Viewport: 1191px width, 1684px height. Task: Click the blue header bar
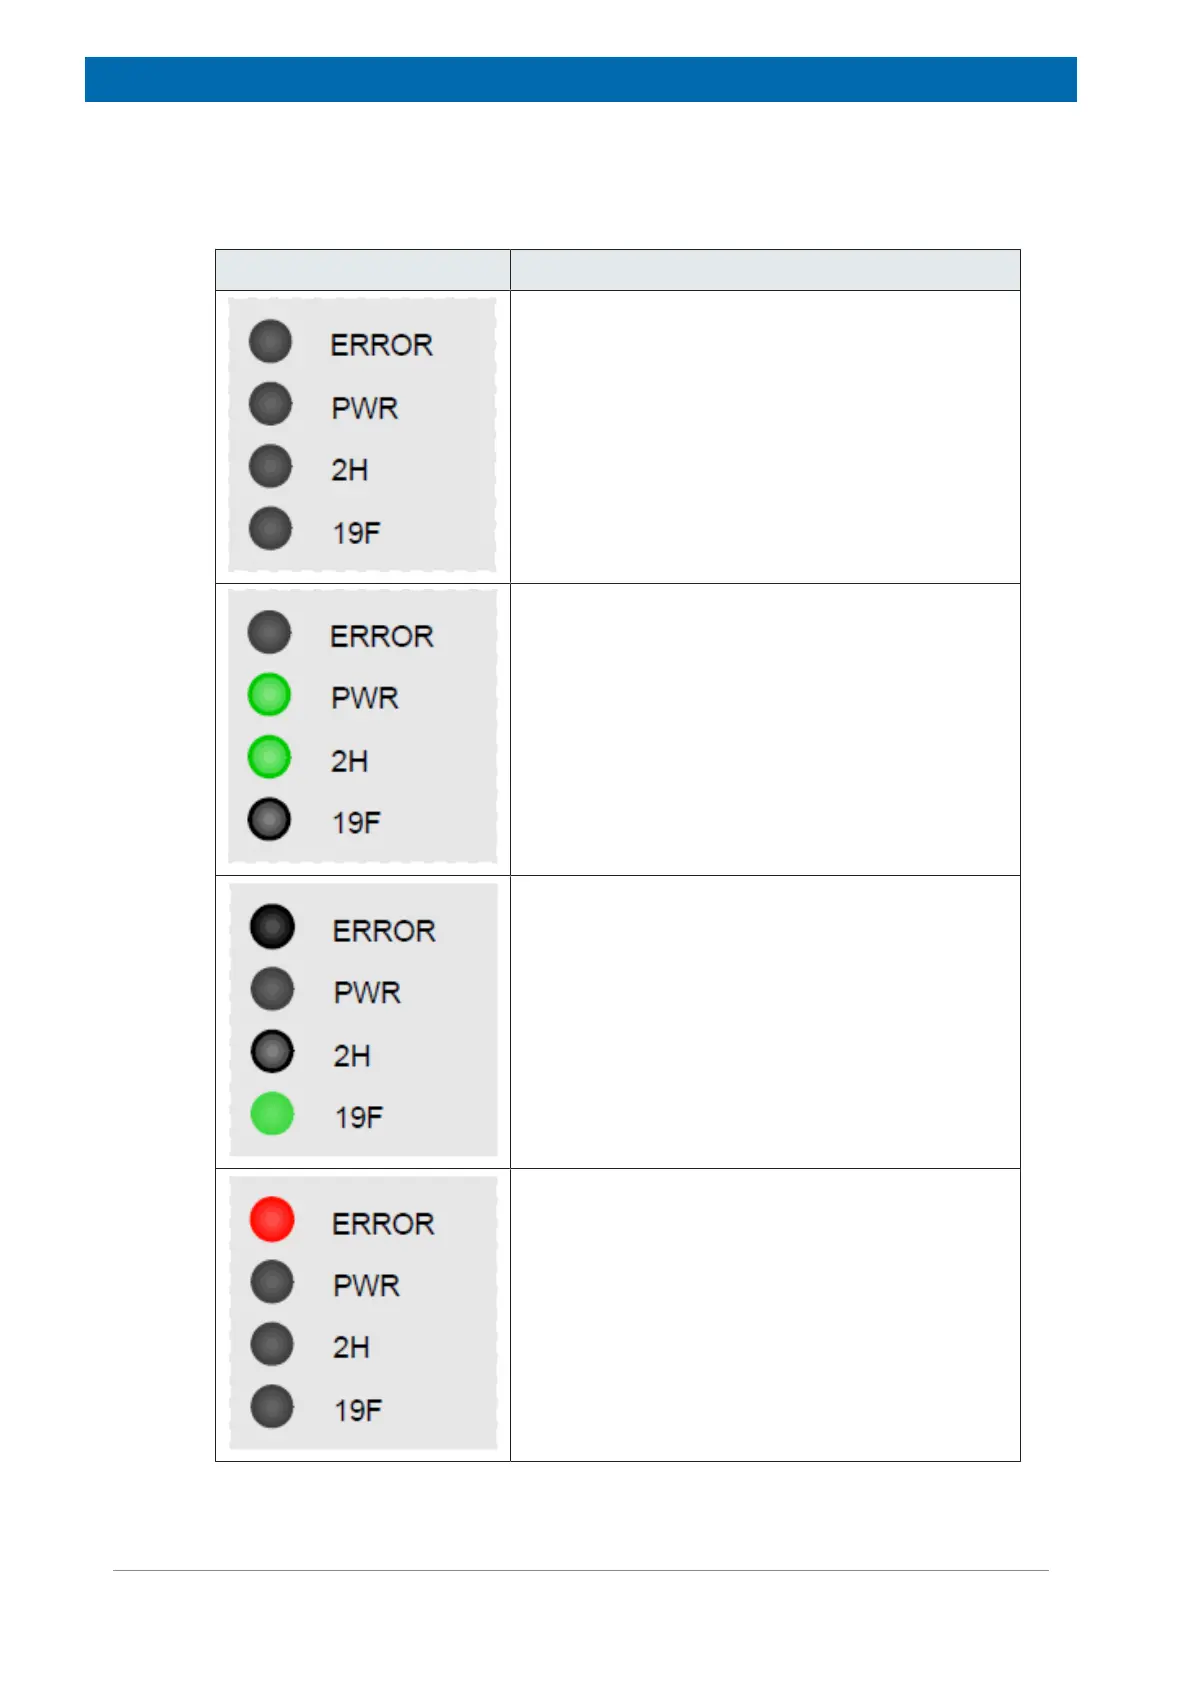(x=580, y=79)
